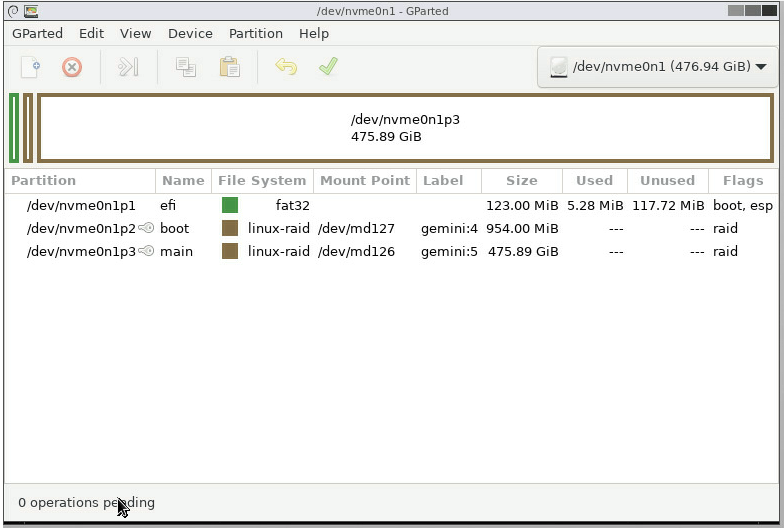Click the used value '5.28 MiB'
Viewport: 784px width, 528px height.
[x=595, y=205]
